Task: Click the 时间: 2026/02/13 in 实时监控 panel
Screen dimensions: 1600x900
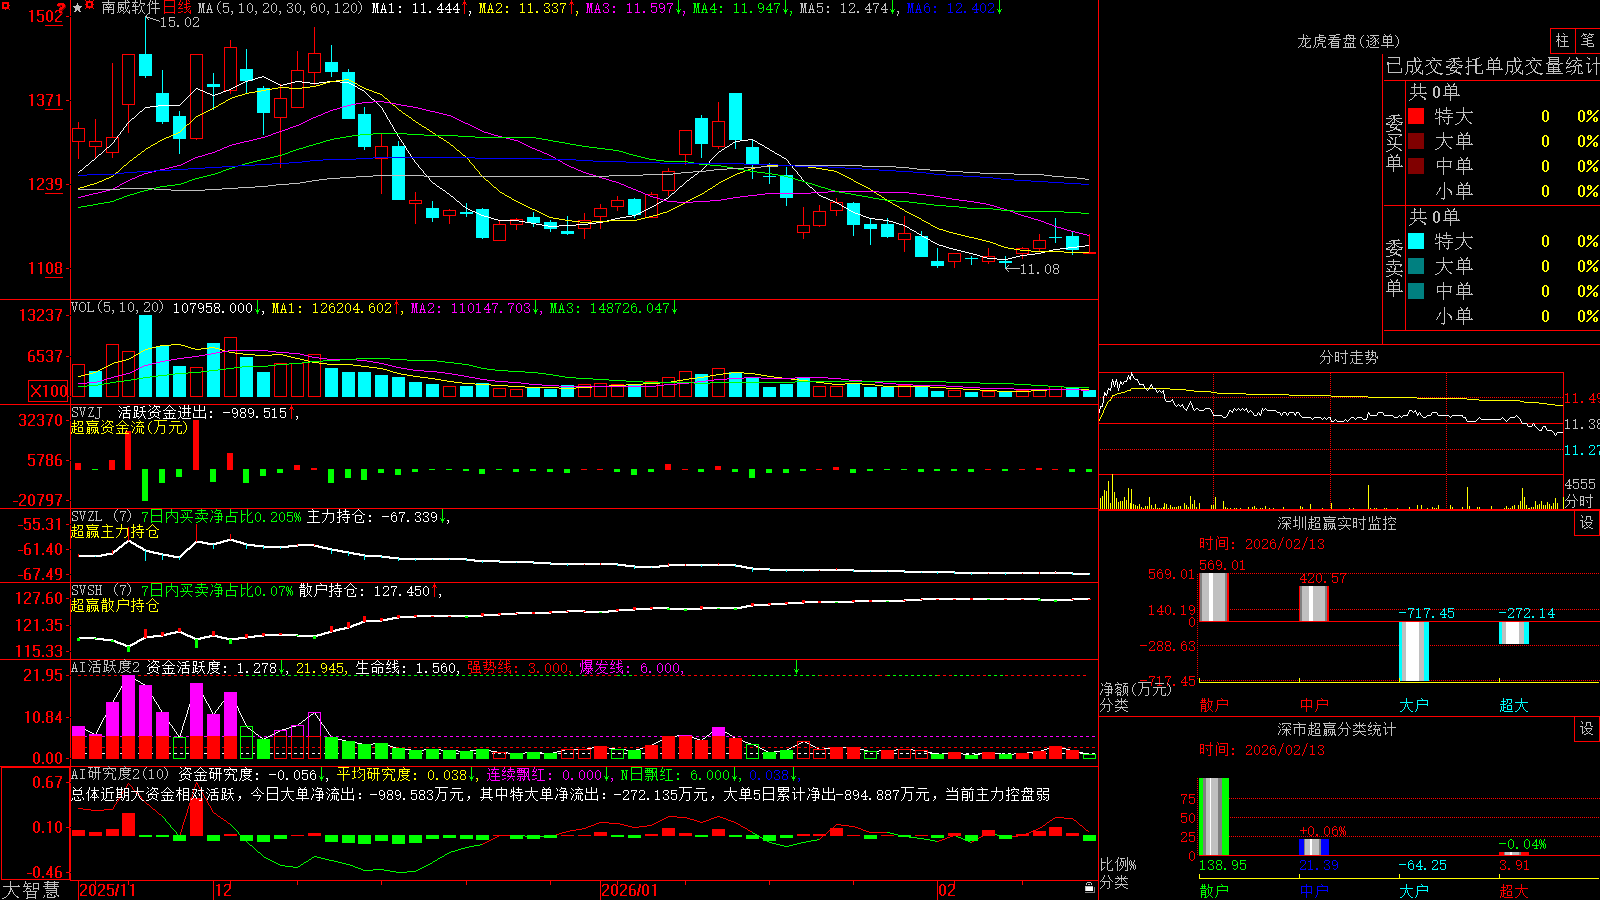Action: click(1262, 544)
